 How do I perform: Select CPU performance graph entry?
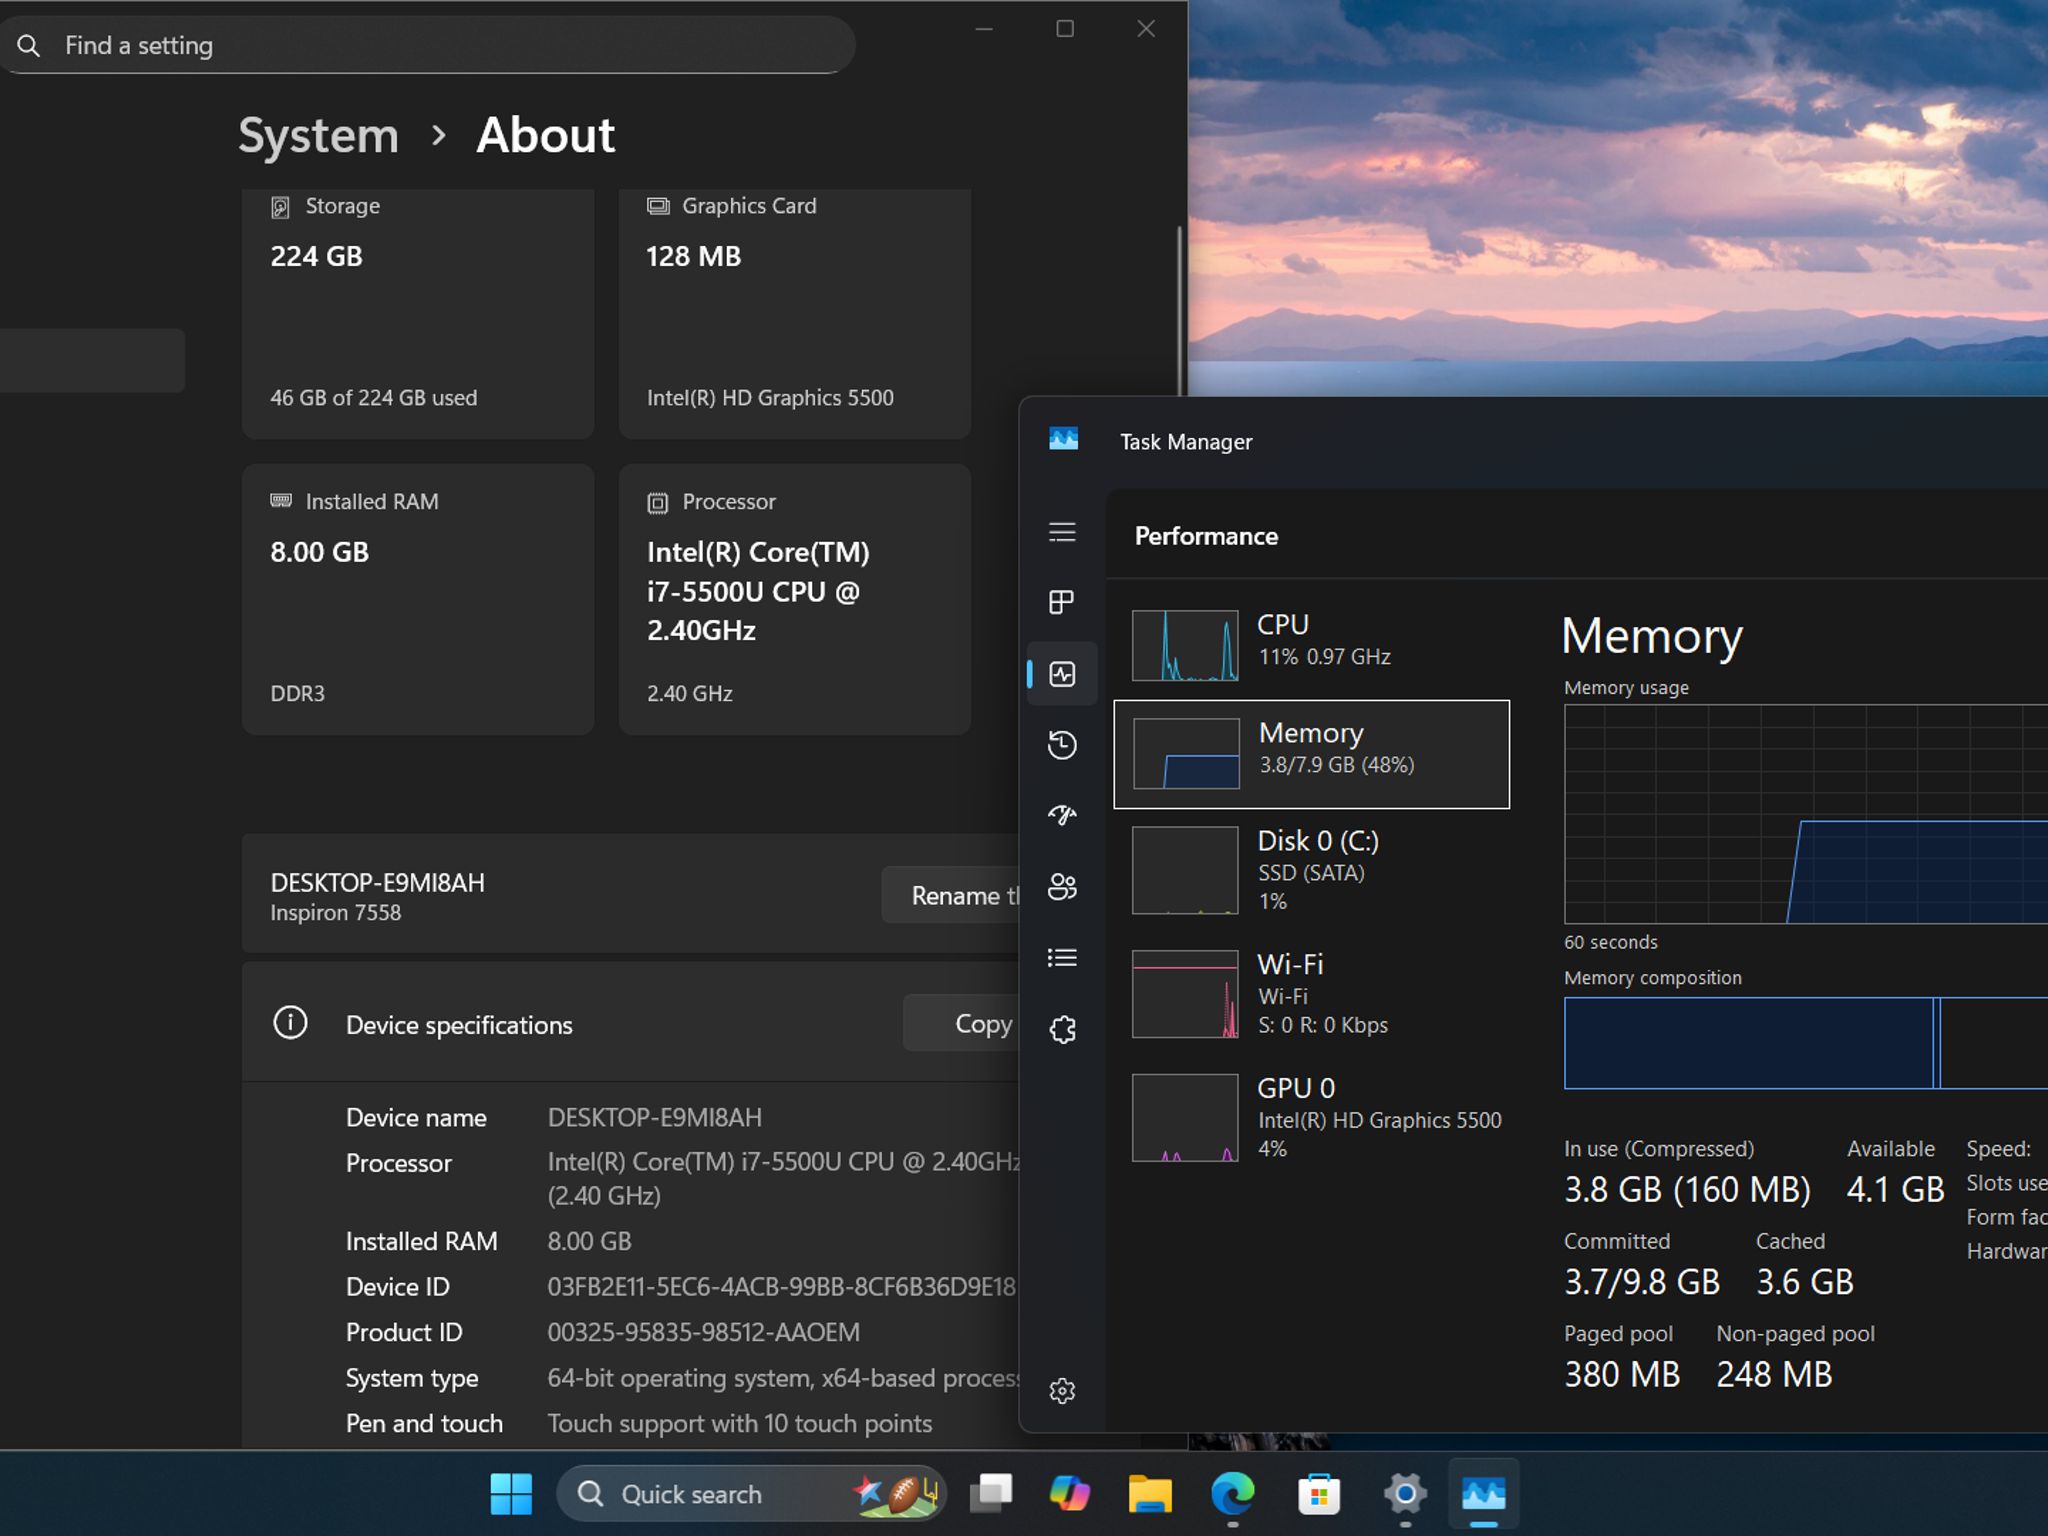pyautogui.click(x=1312, y=646)
